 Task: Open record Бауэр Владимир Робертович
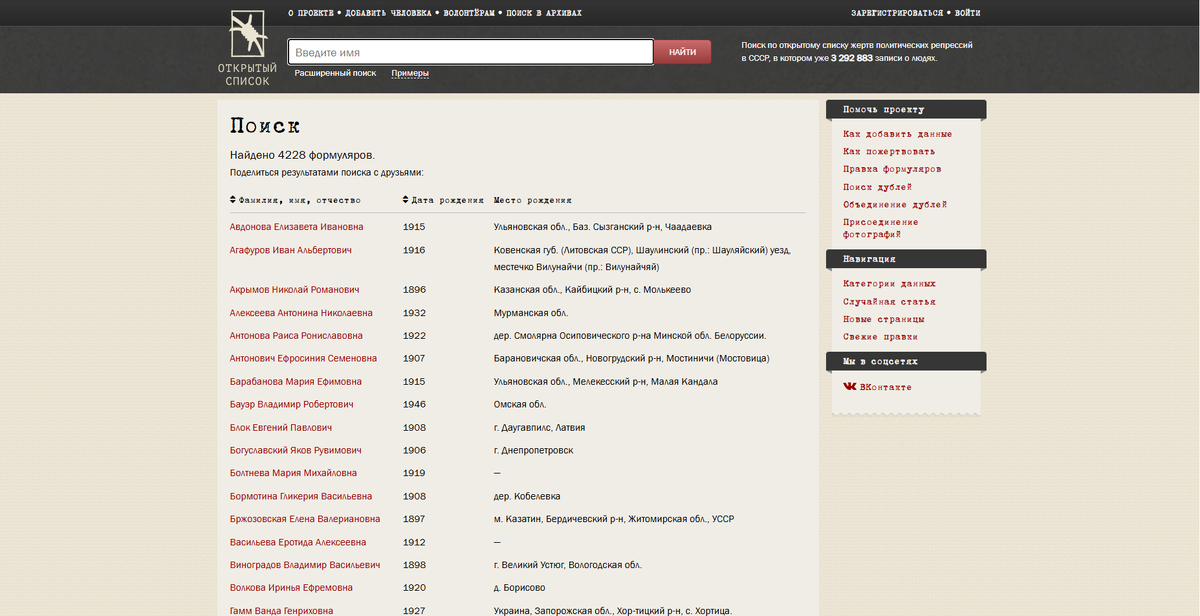coord(291,405)
